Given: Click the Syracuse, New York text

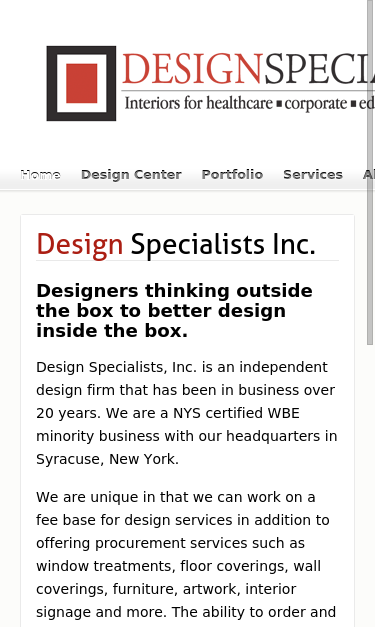Looking at the screenshot, I should tap(107, 459).
